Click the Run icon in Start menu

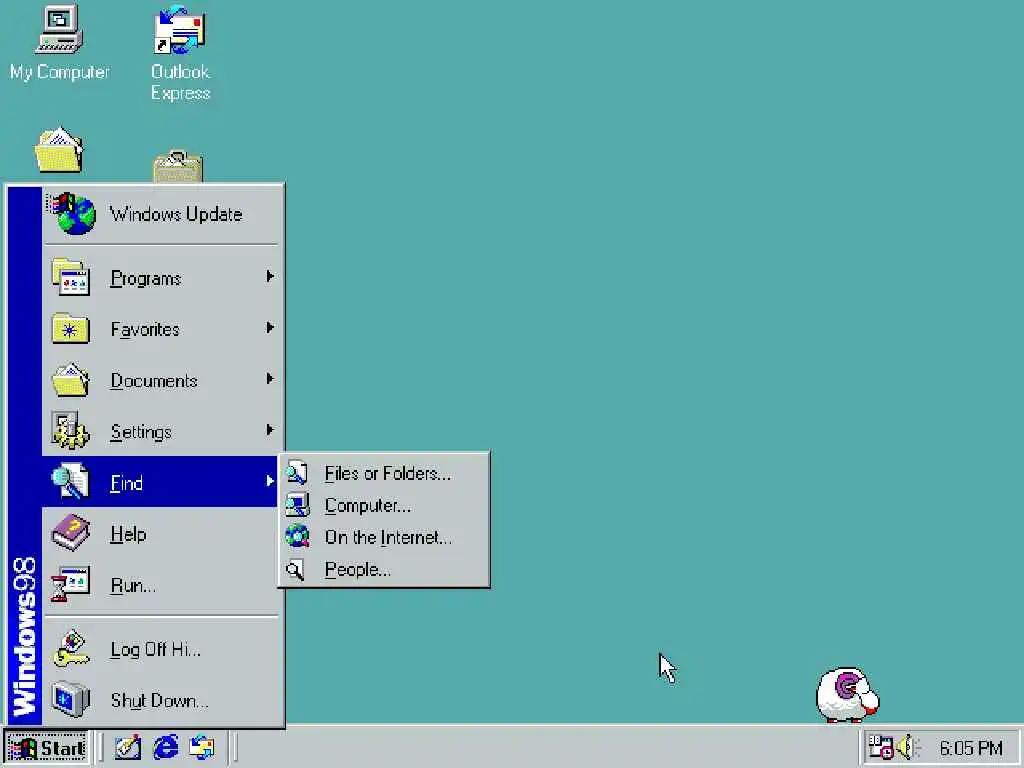coord(71,584)
